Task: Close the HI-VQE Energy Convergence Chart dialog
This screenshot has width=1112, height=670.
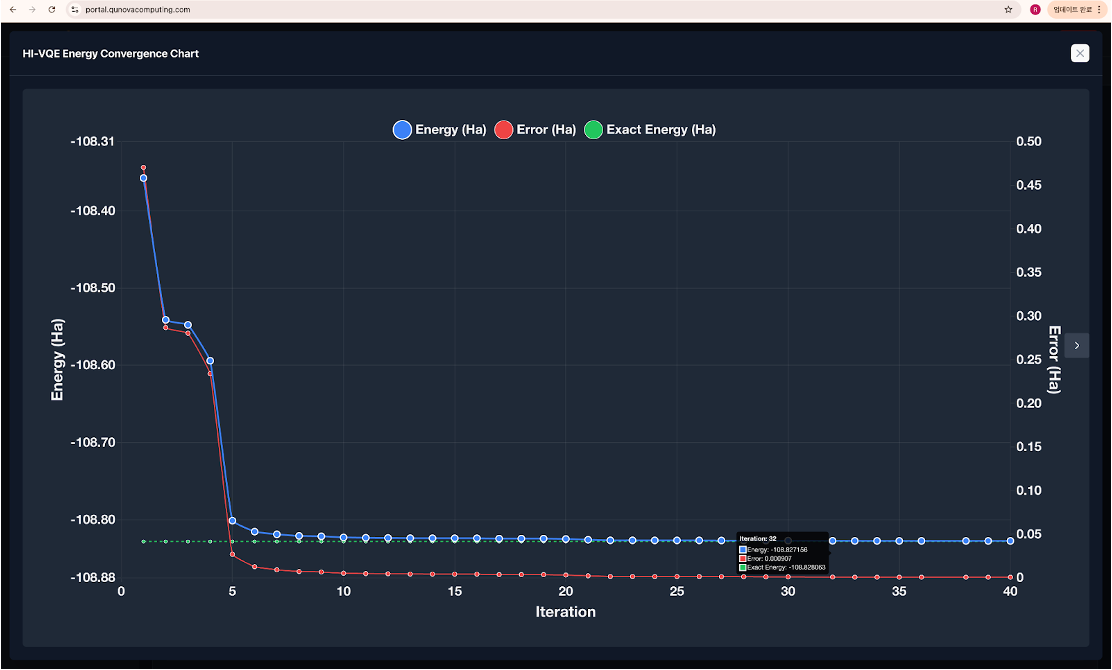Action: [1079, 53]
